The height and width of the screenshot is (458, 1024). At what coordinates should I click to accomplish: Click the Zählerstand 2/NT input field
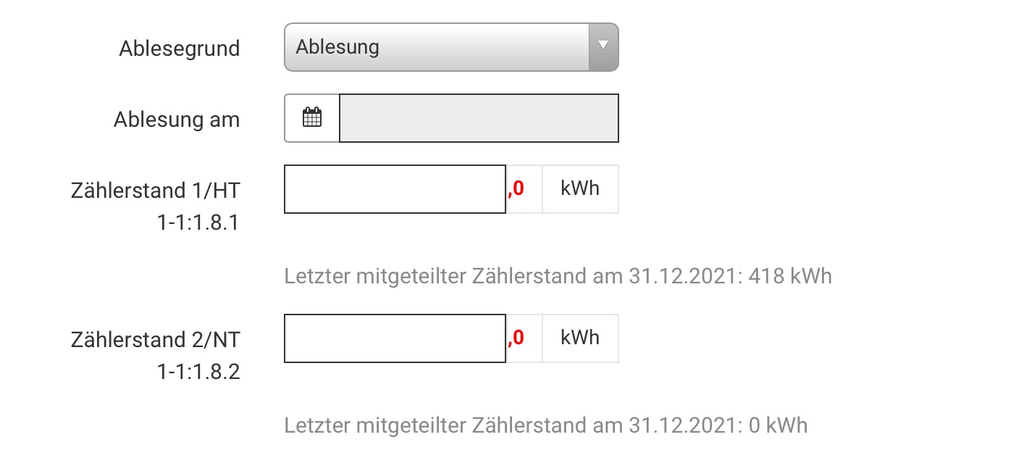point(394,338)
